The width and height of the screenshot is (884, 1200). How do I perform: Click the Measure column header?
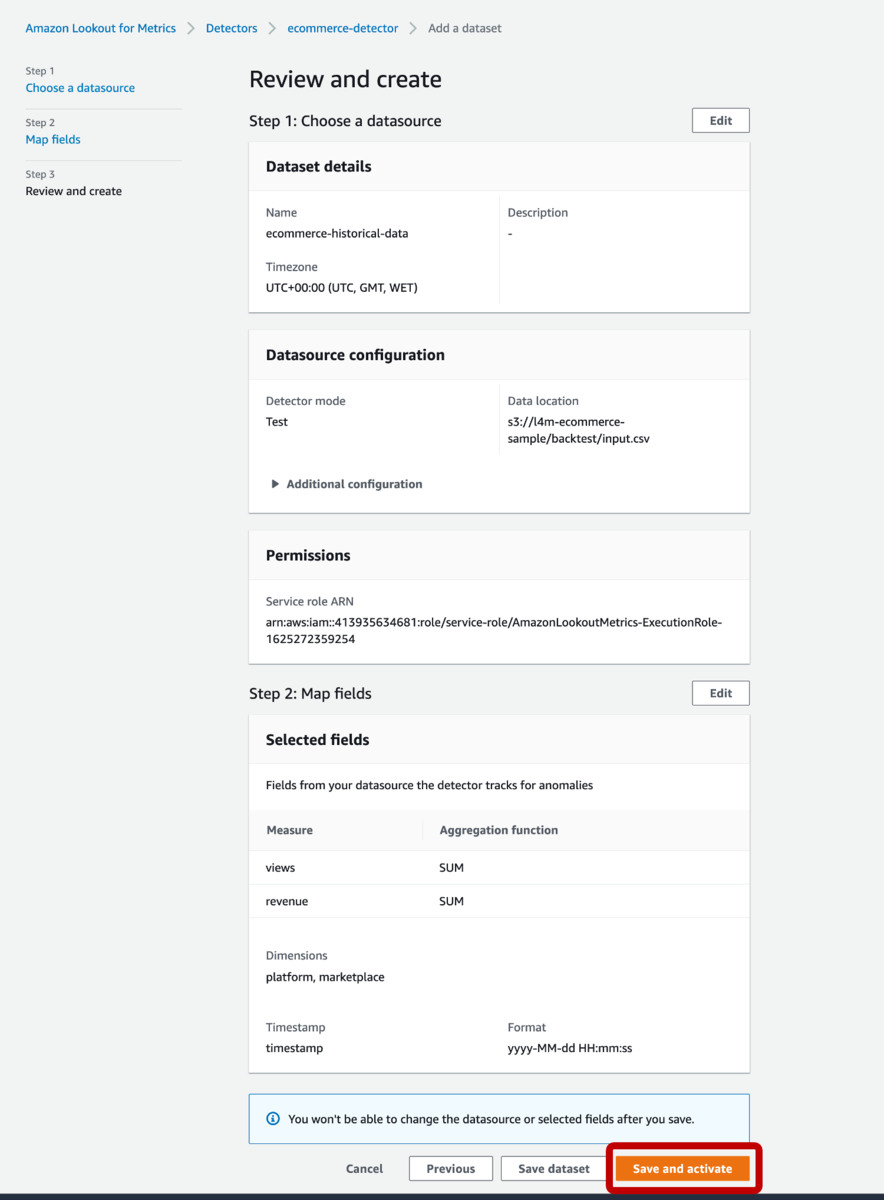coord(289,830)
